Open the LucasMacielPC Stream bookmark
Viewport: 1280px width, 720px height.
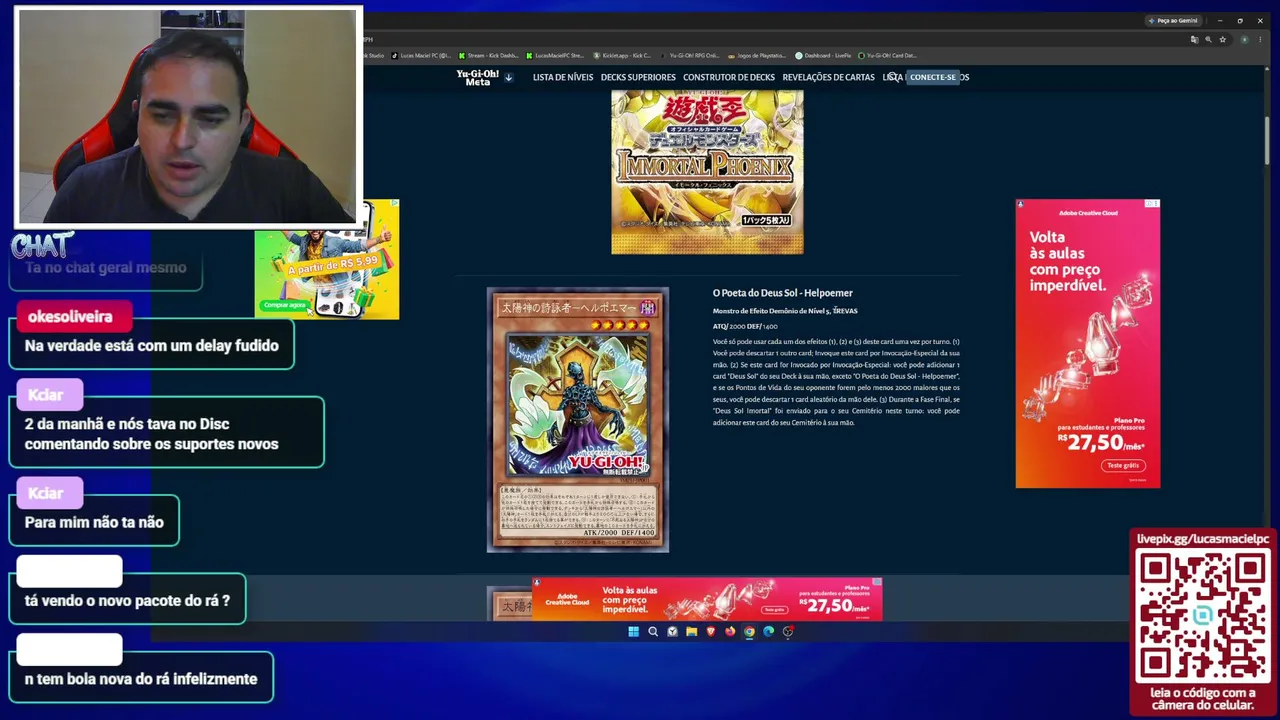555,56
